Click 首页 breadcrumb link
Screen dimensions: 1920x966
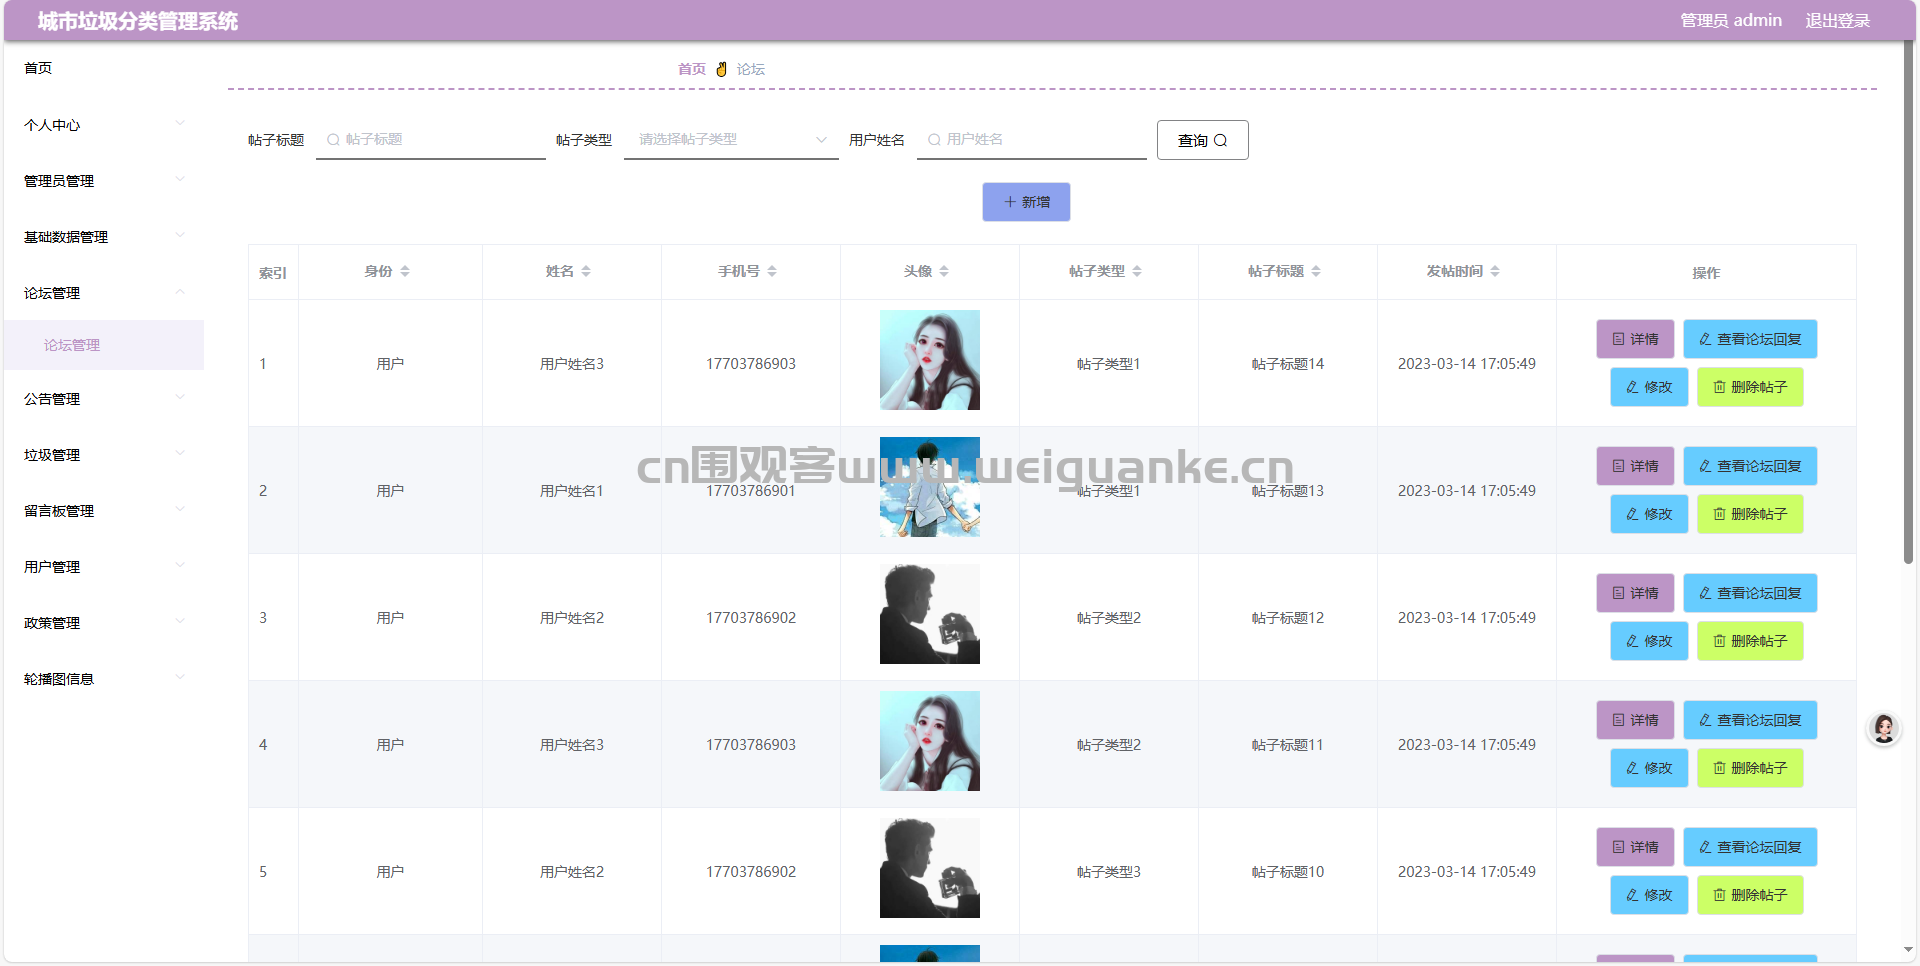point(691,69)
